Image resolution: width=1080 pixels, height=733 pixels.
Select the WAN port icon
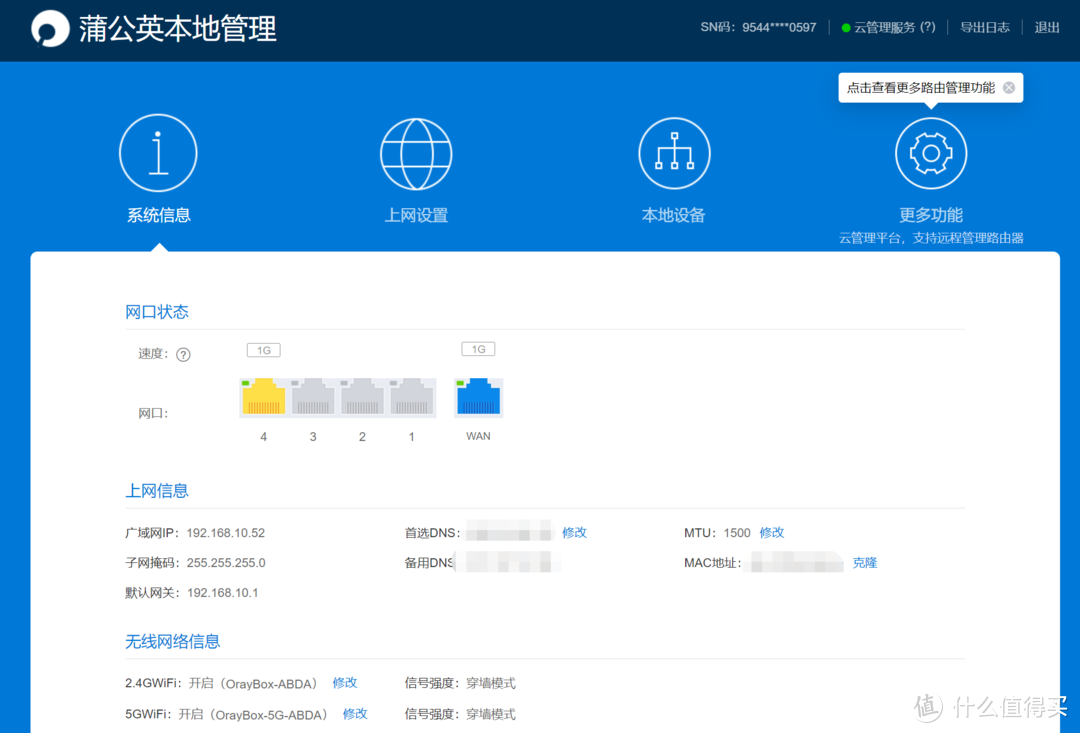pos(478,396)
